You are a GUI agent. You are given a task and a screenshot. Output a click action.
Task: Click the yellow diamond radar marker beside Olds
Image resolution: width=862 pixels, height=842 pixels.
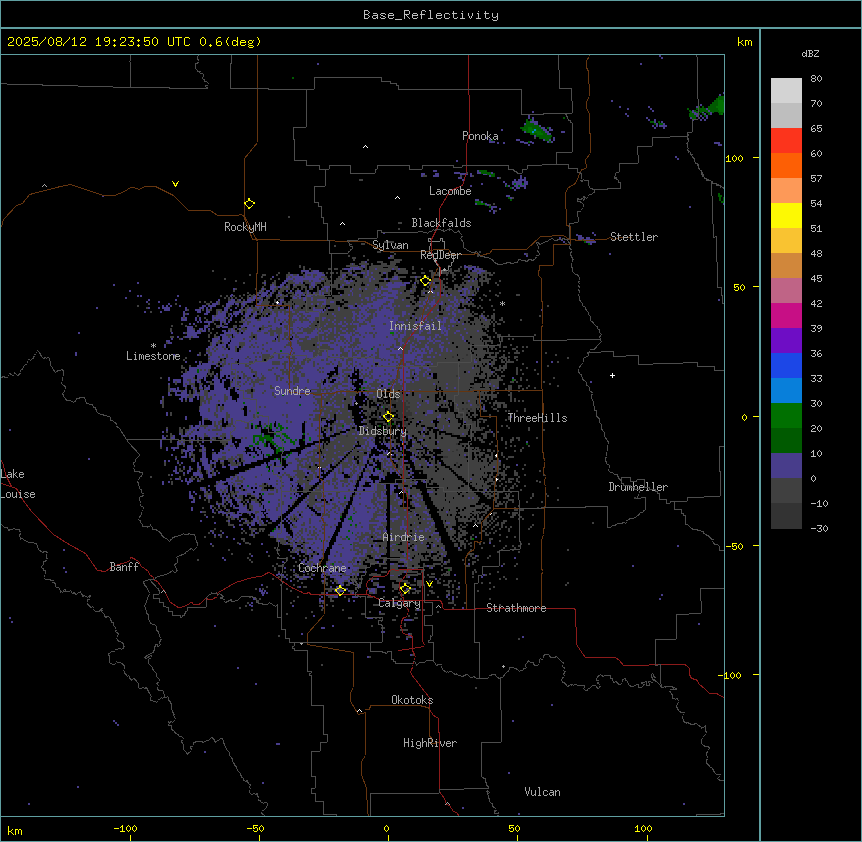coord(388,417)
